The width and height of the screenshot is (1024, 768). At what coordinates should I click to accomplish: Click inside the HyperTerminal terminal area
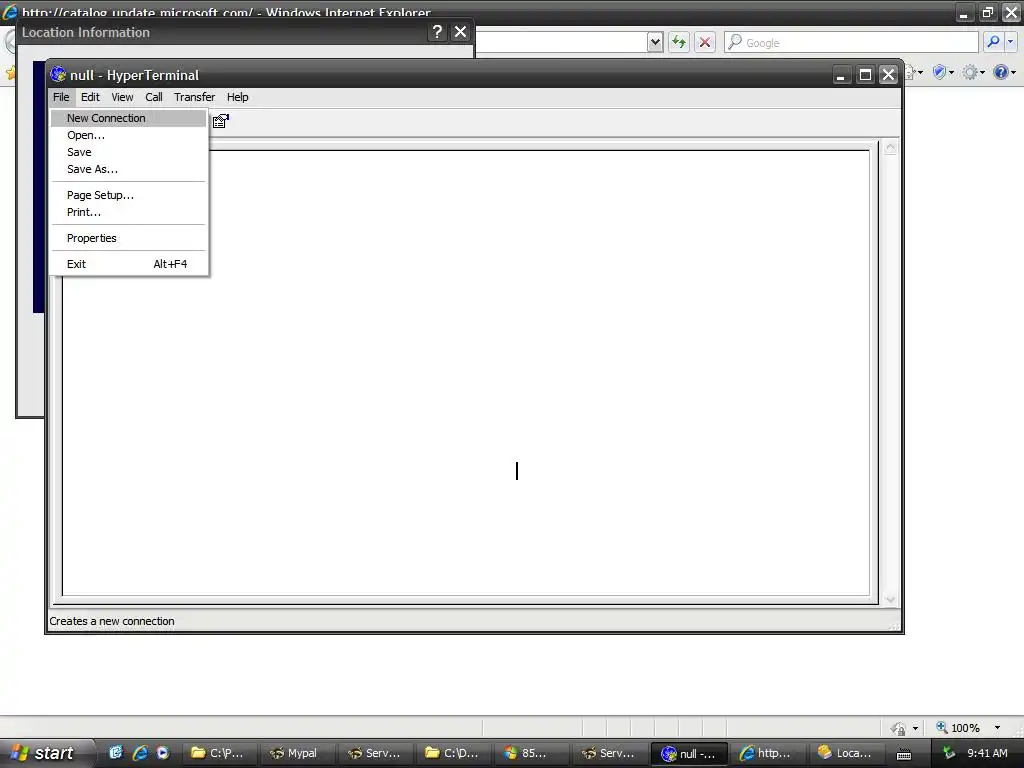466,372
